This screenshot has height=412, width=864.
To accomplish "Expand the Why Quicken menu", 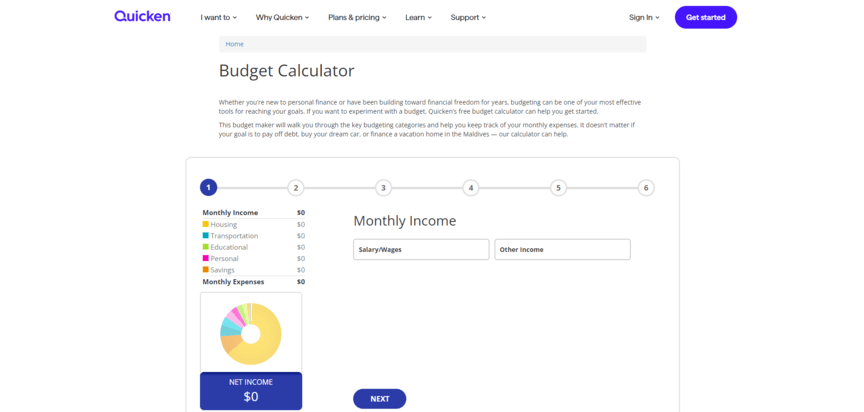I will [x=282, y=18].
